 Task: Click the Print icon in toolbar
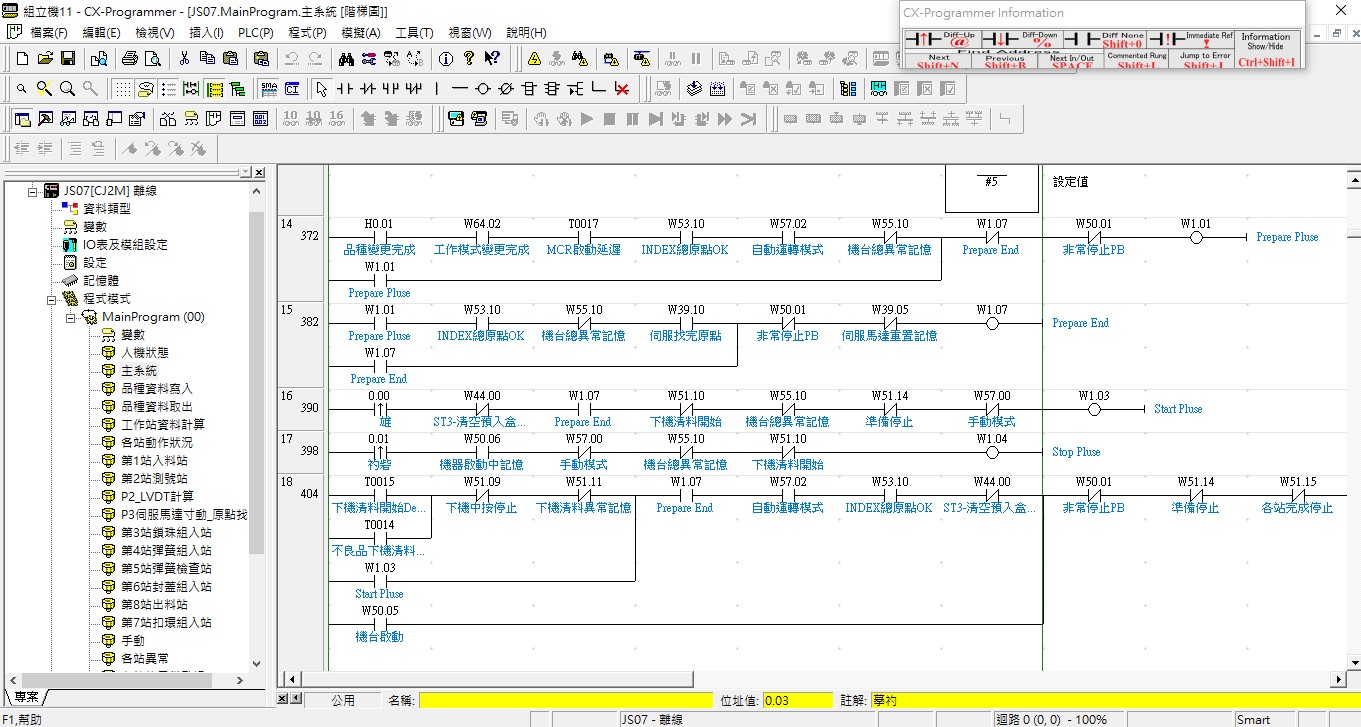(128, 59)
